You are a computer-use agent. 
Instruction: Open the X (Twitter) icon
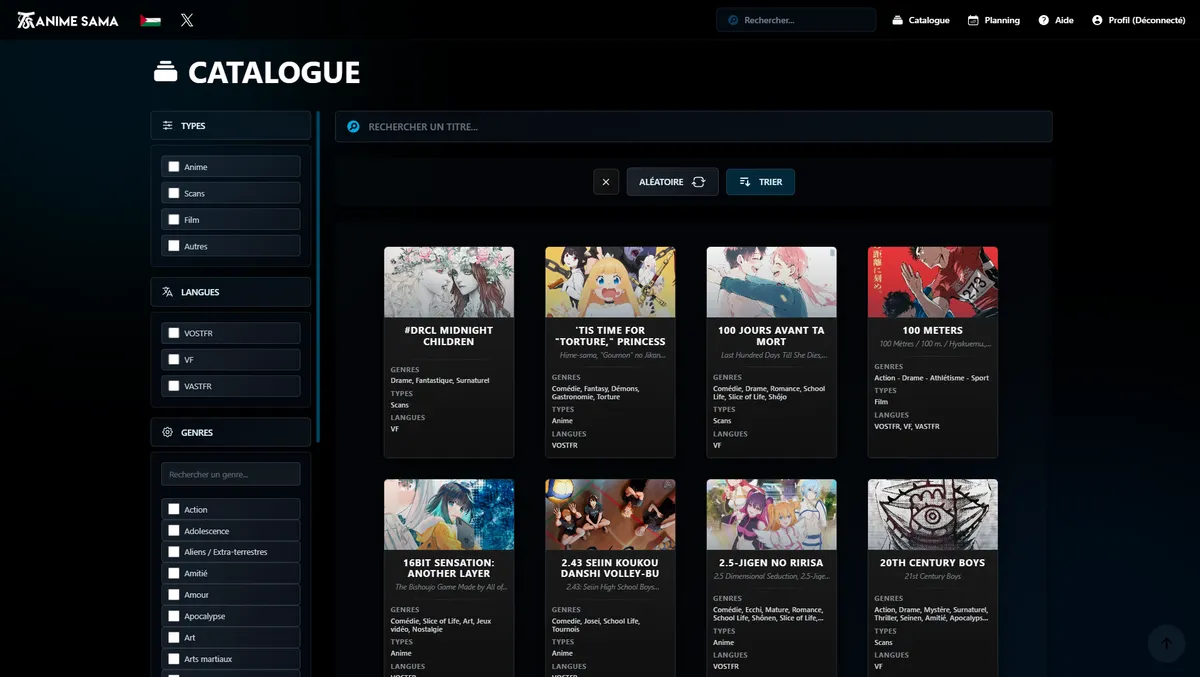tap(186, 19)
